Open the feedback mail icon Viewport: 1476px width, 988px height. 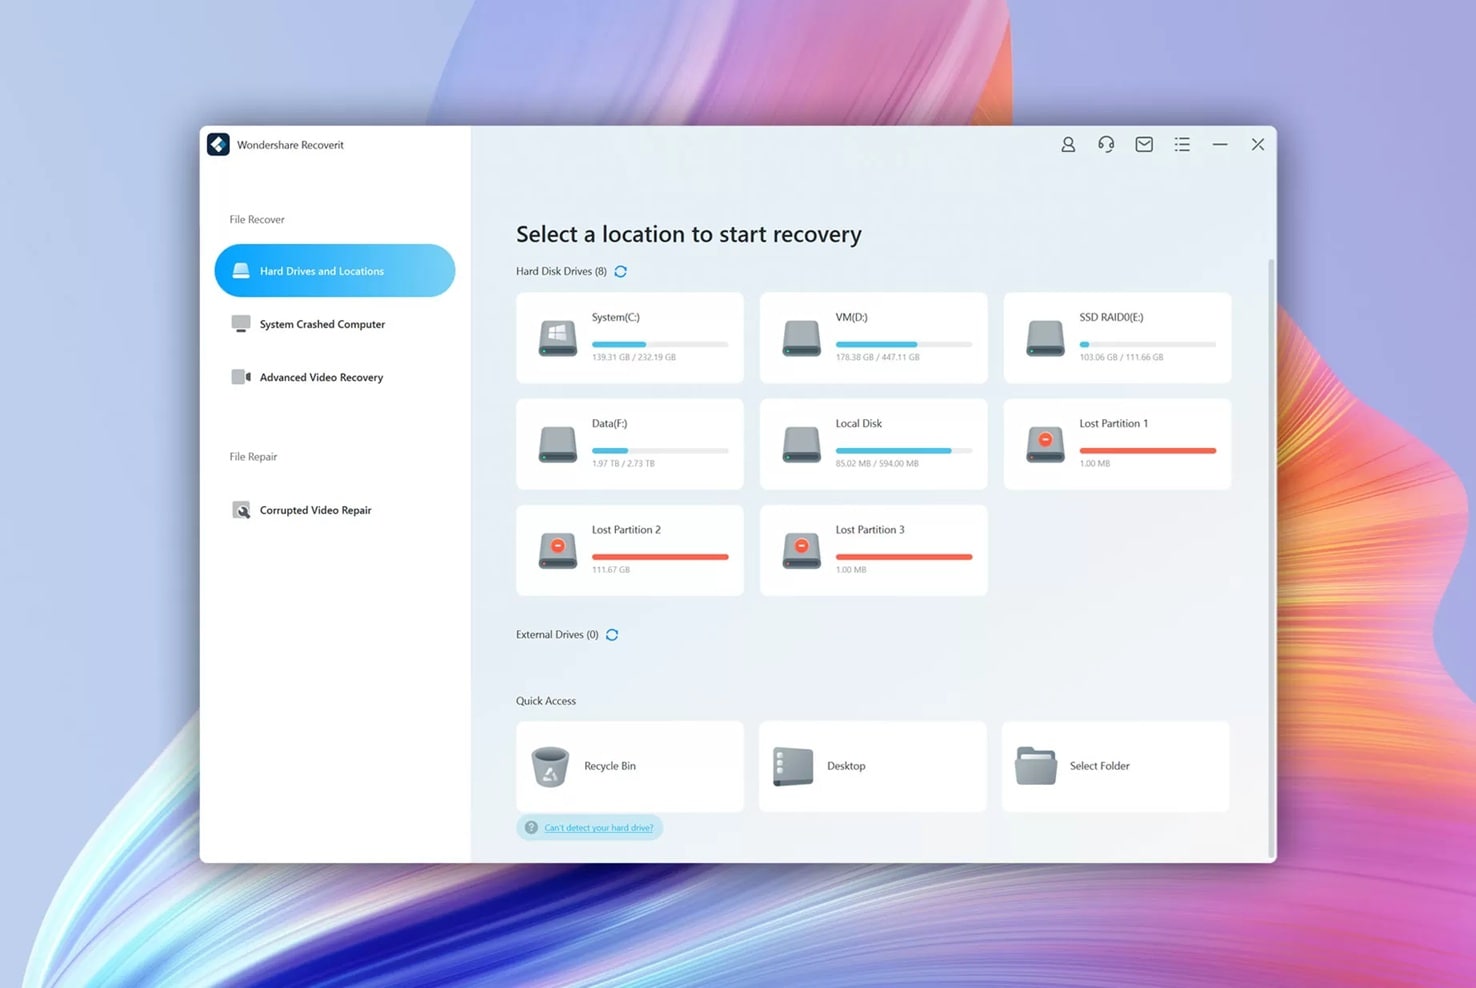coord(1143,144)
